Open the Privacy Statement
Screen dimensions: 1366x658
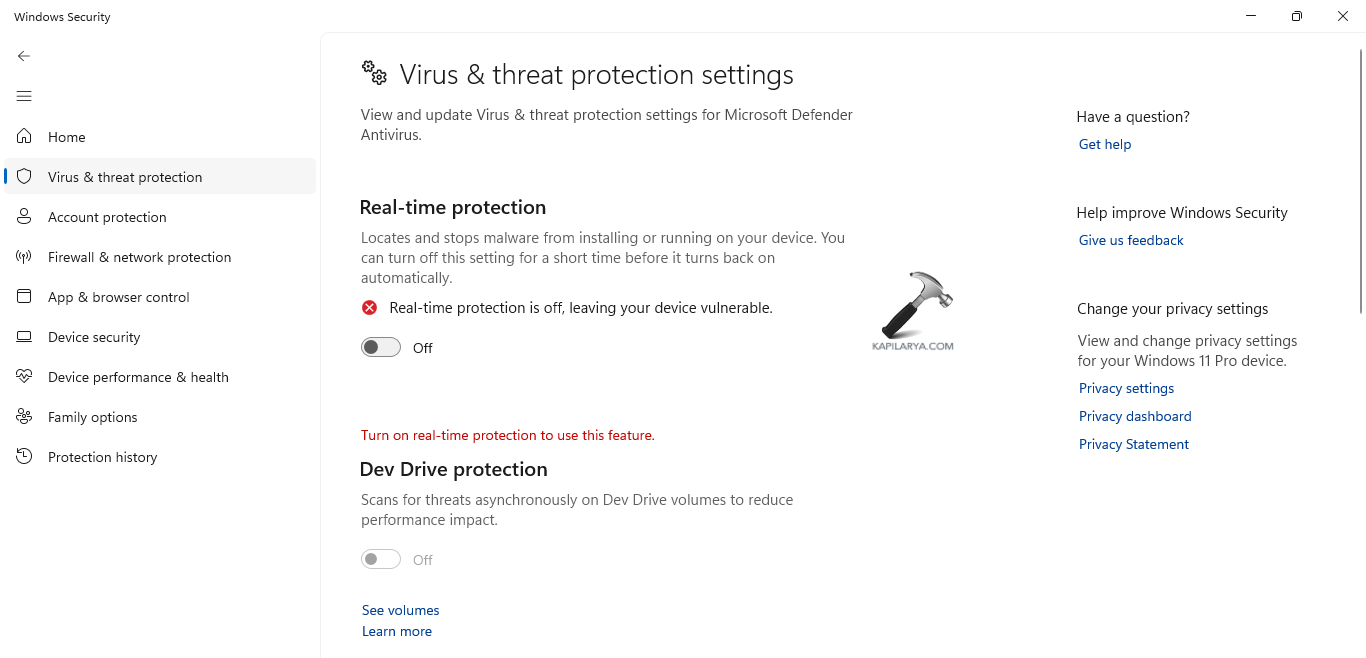point(1133,444)
